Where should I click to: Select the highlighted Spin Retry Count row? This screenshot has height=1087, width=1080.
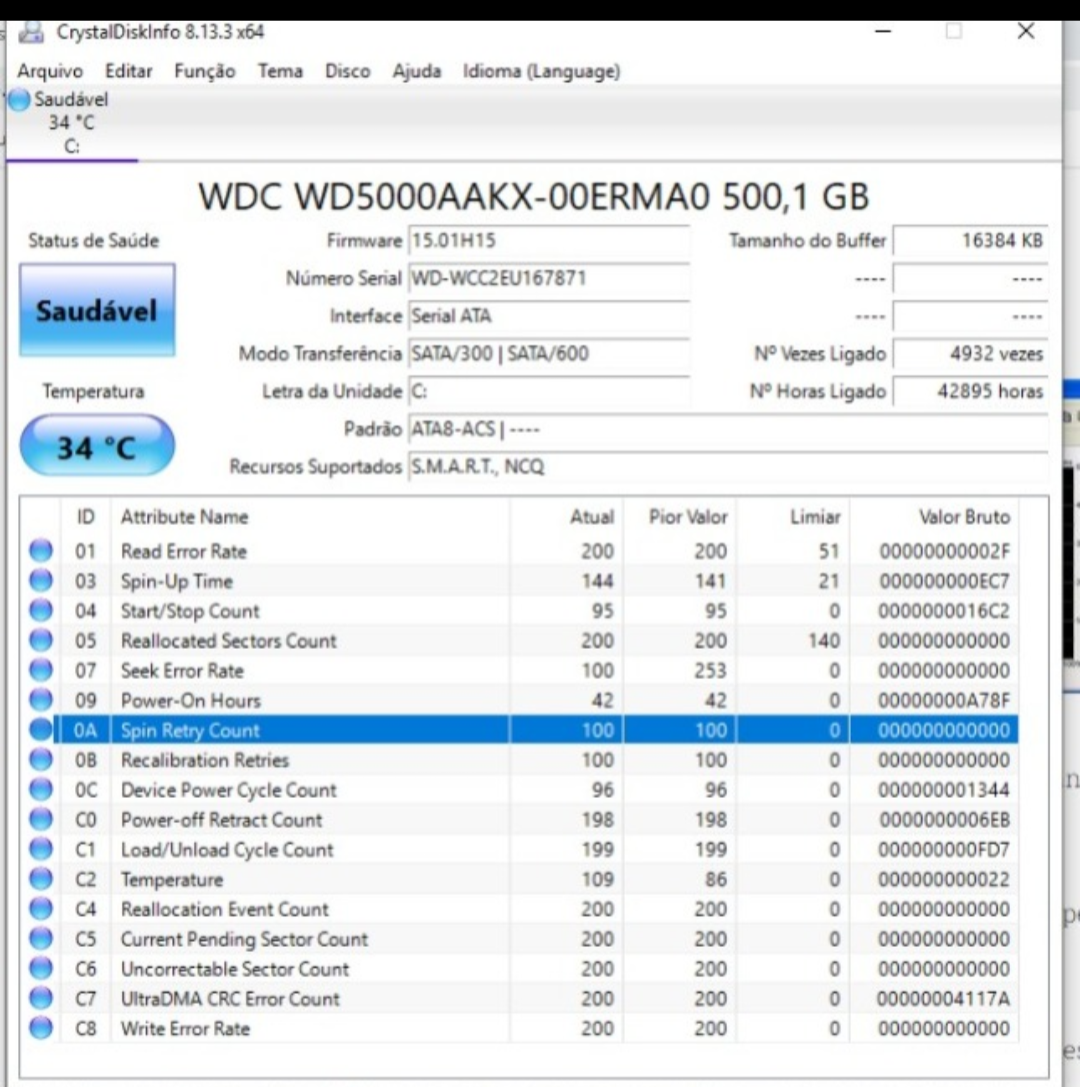click(537, 730)
